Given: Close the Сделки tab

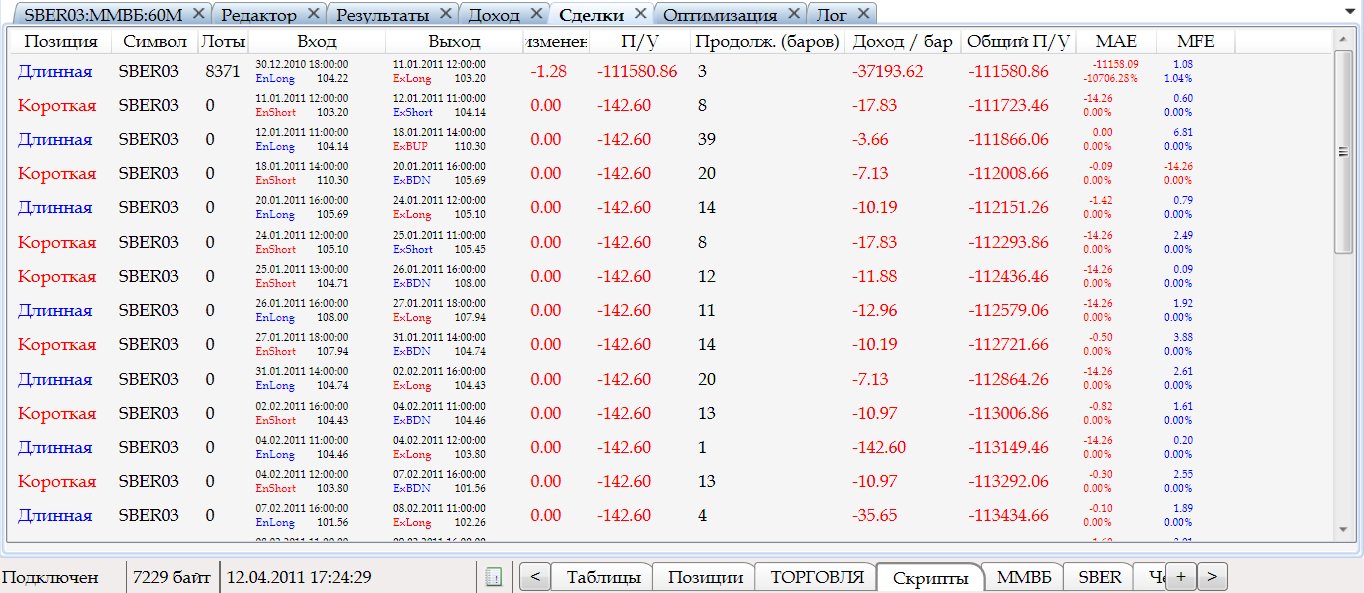Looking at the screenshot, I should [x=640, y=14].
